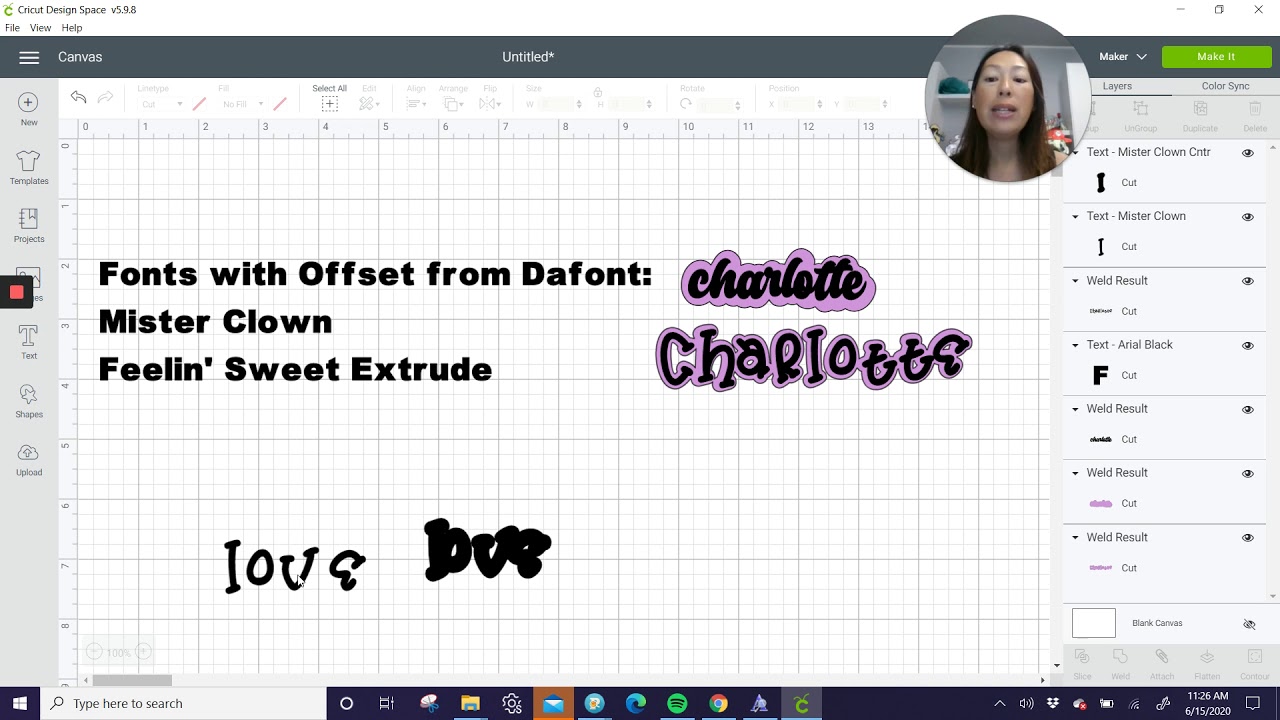Click the Make It button
The width and height of the screenshot is (1280, 720).
(x=1216, y=57)
